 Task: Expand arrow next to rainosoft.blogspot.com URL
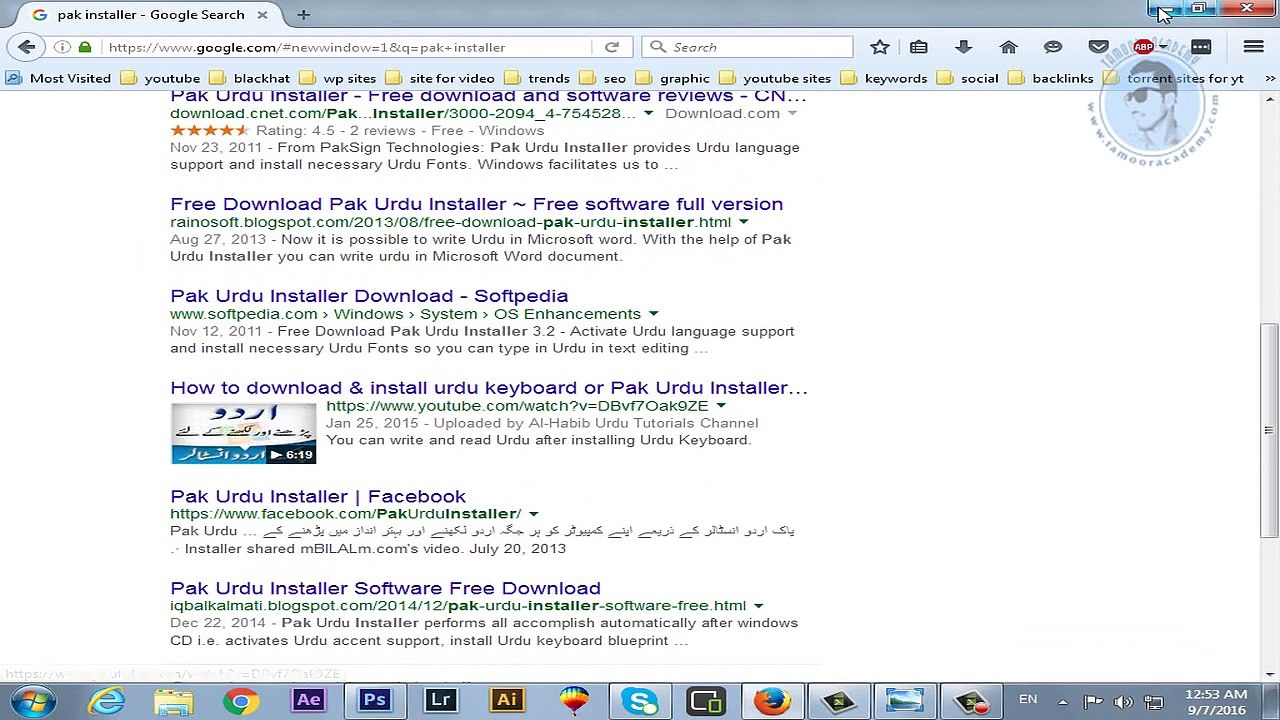tap(743, 222)
